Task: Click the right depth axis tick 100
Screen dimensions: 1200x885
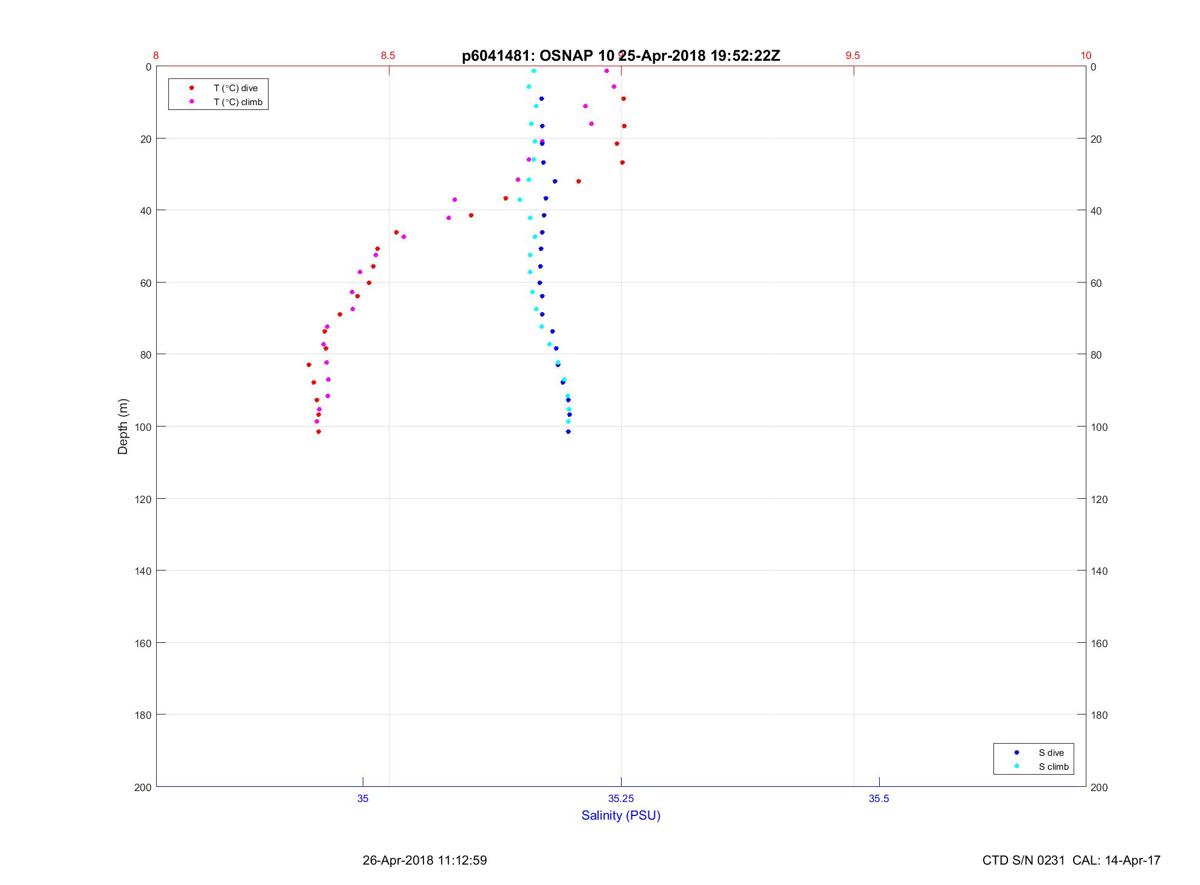Action: click(x=1100, y=427)
